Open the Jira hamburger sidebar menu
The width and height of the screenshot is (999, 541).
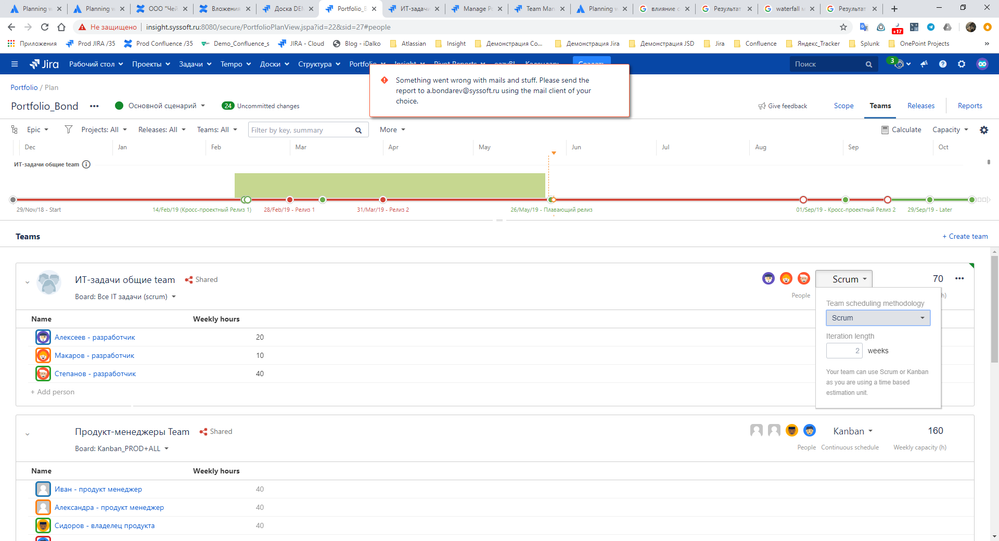[15, 64]
